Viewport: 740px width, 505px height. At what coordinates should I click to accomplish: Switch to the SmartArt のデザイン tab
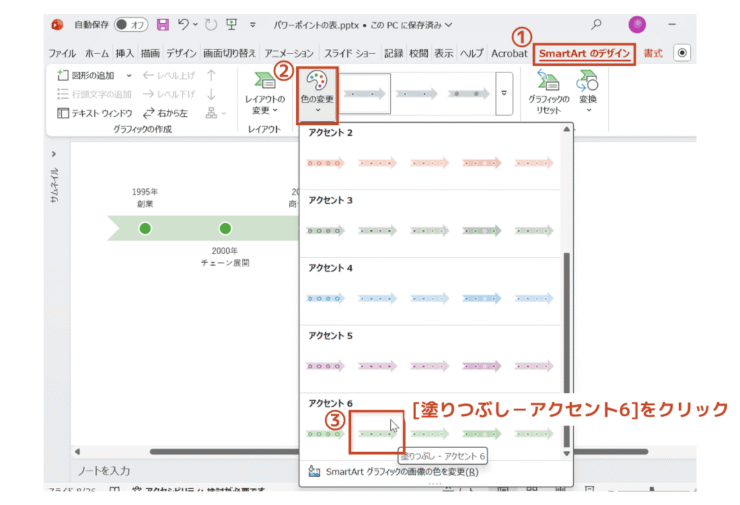pos(585,52)
